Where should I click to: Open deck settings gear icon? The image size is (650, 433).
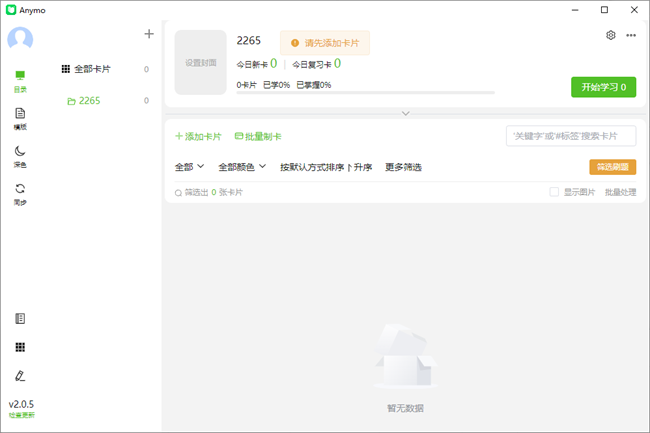tap(611, 35)
